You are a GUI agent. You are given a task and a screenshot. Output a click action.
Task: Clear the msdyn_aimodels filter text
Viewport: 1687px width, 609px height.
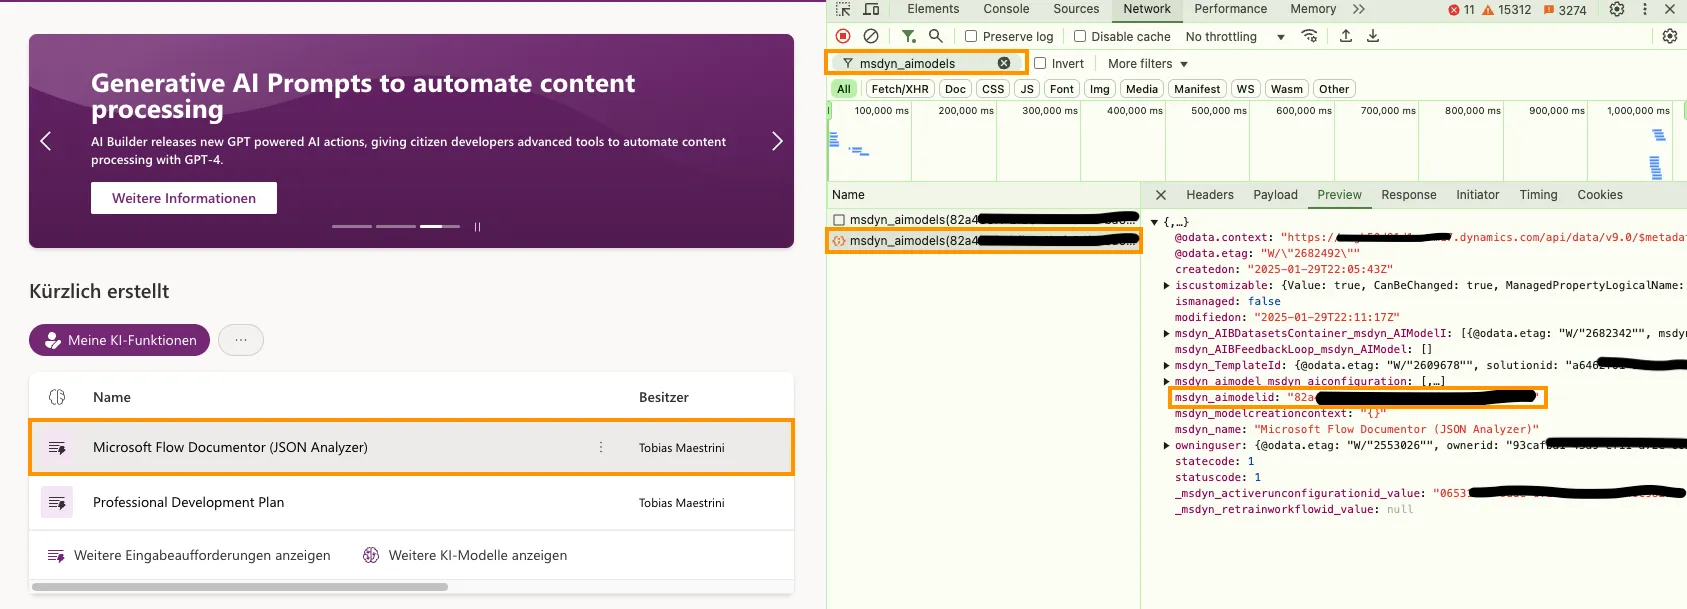tap(1004, 63)
